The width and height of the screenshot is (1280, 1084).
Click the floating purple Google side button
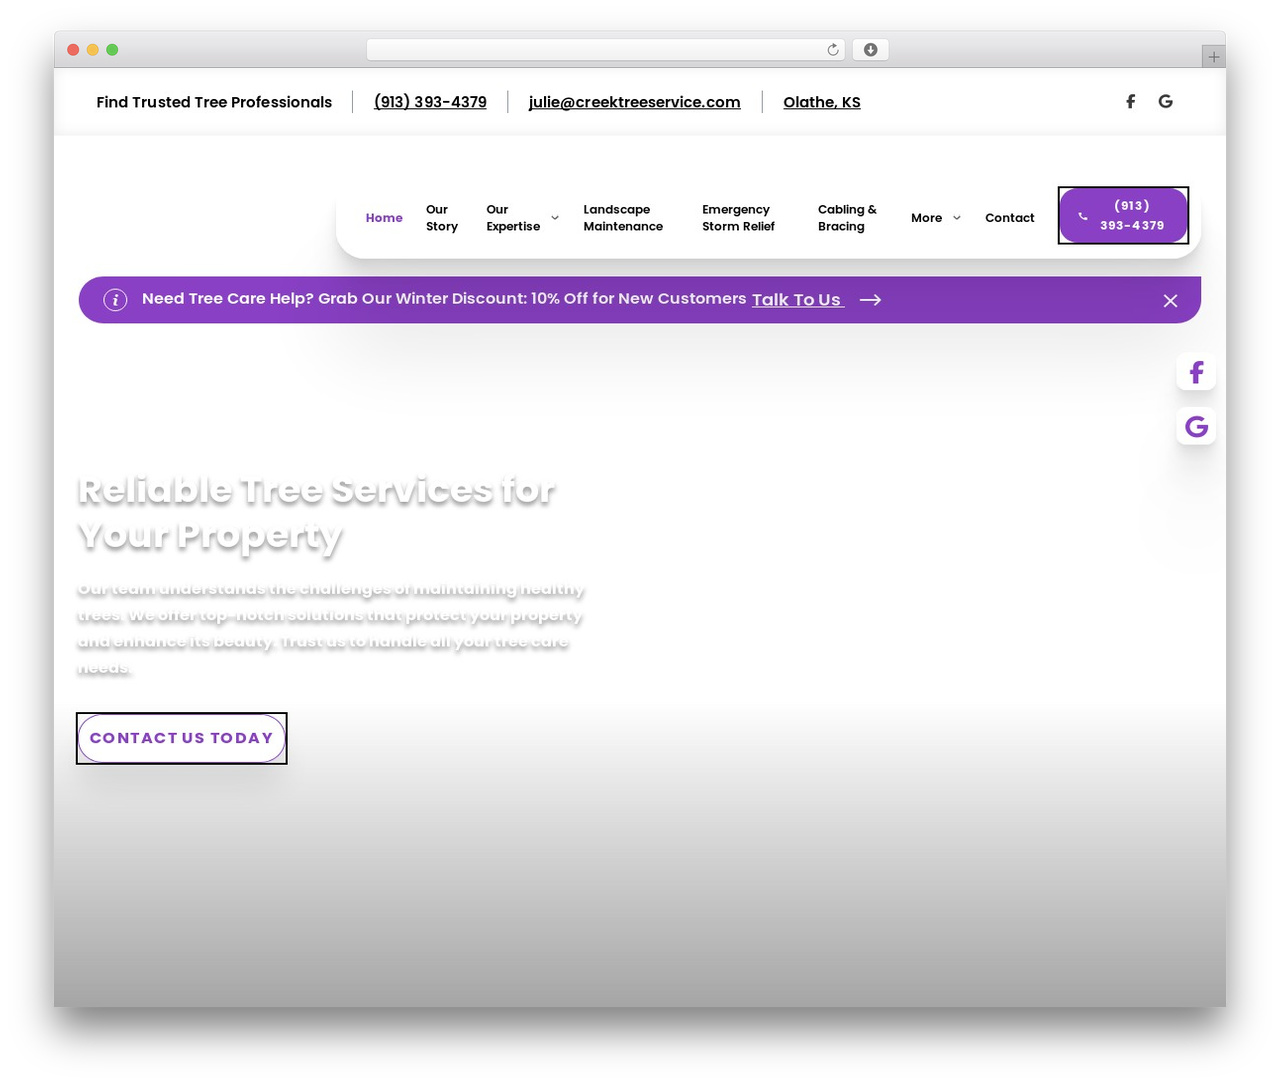click(x=1196, y=427)
